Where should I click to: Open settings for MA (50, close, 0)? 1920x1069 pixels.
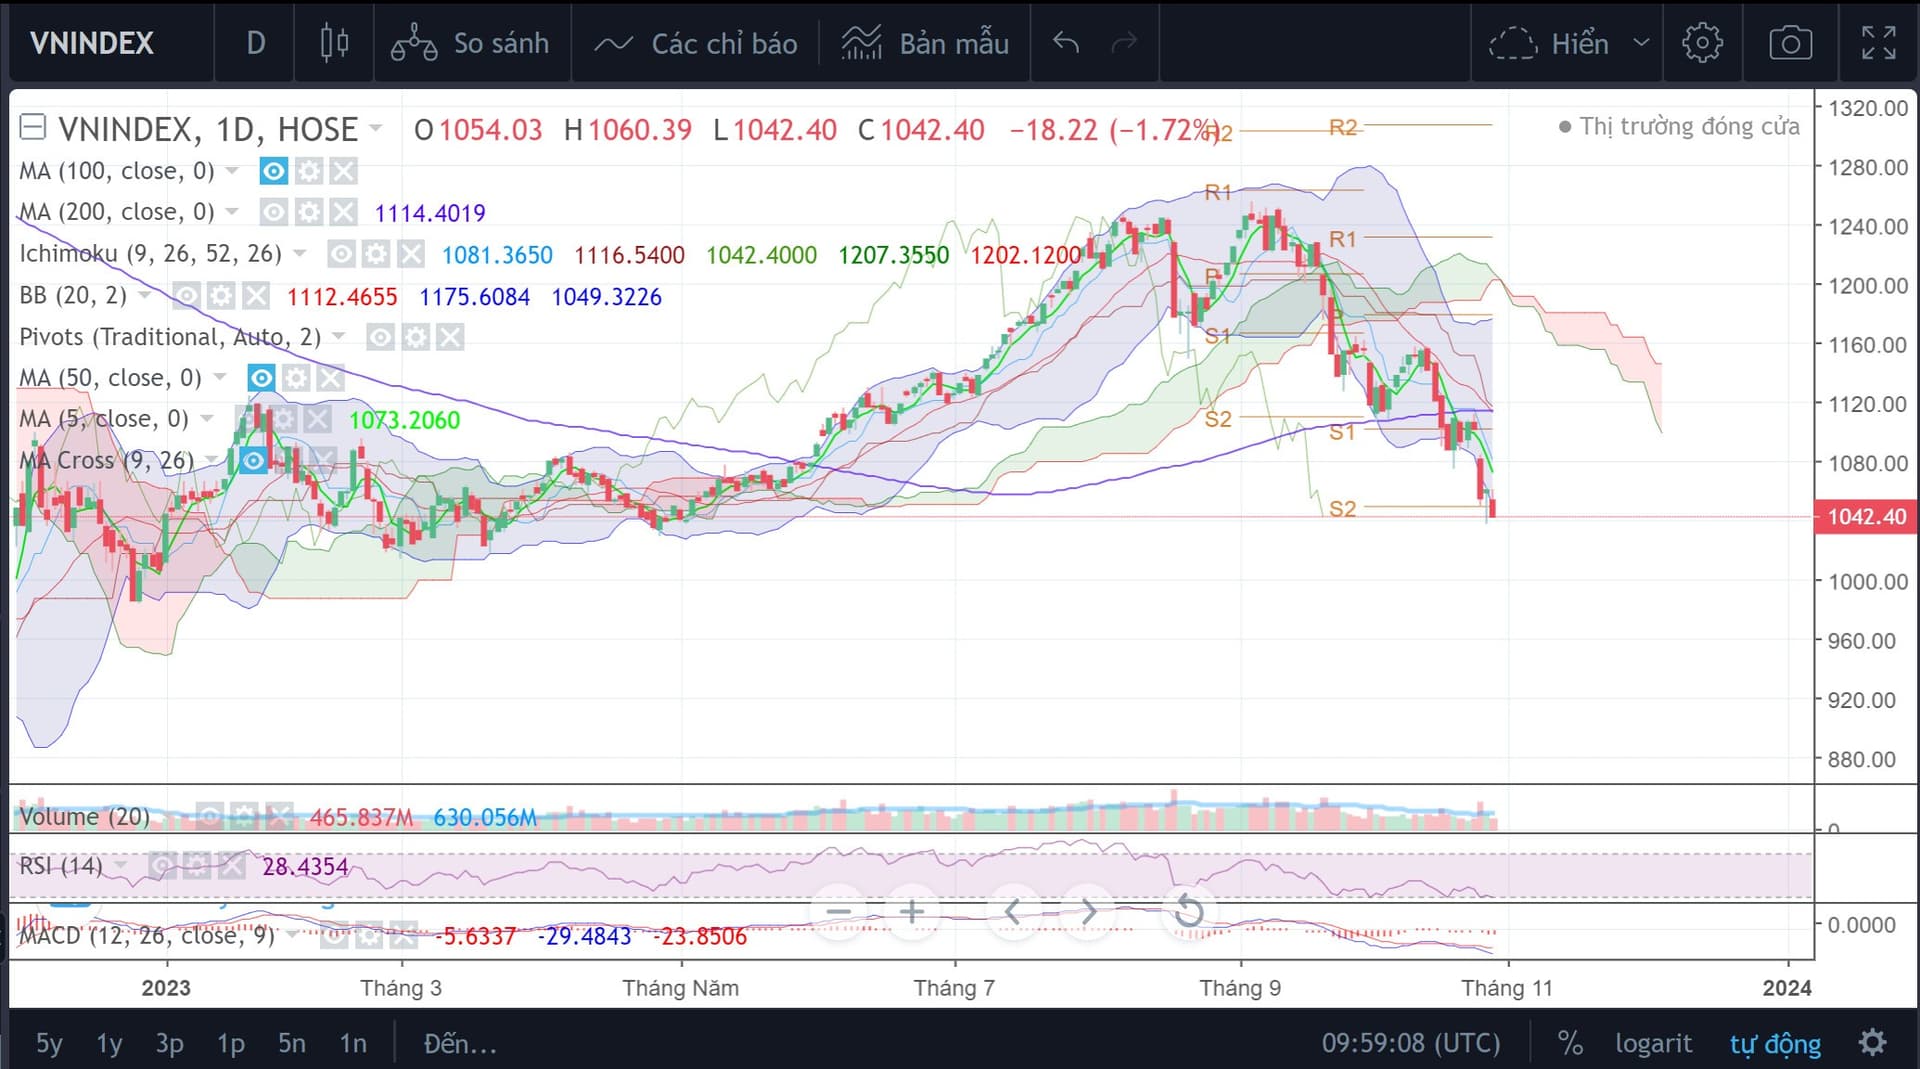coord(296,378)
